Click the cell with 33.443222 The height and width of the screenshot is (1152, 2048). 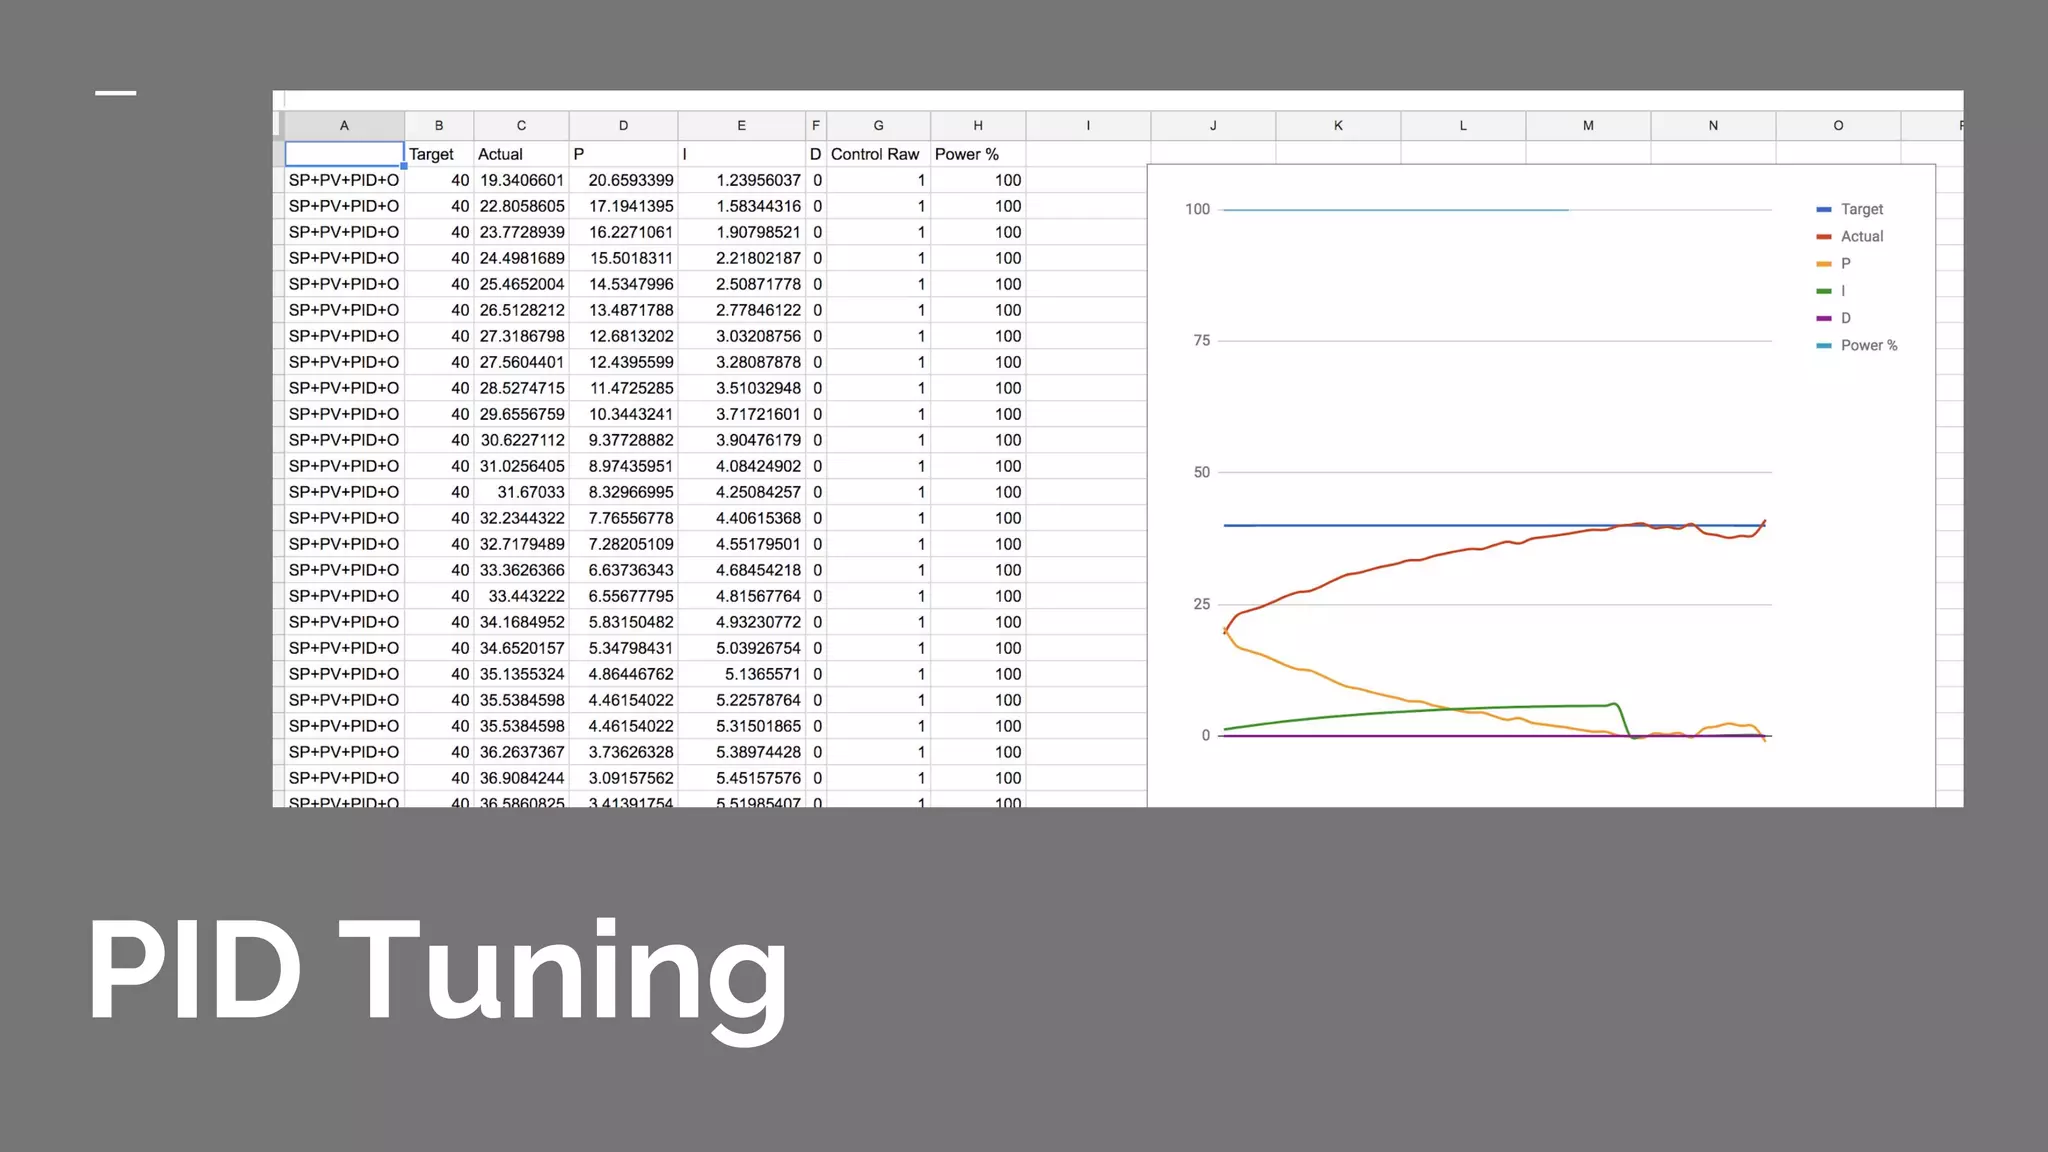521,596
